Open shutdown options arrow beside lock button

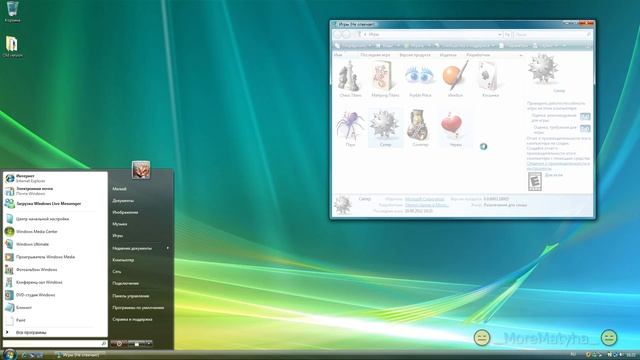[149, 344]
